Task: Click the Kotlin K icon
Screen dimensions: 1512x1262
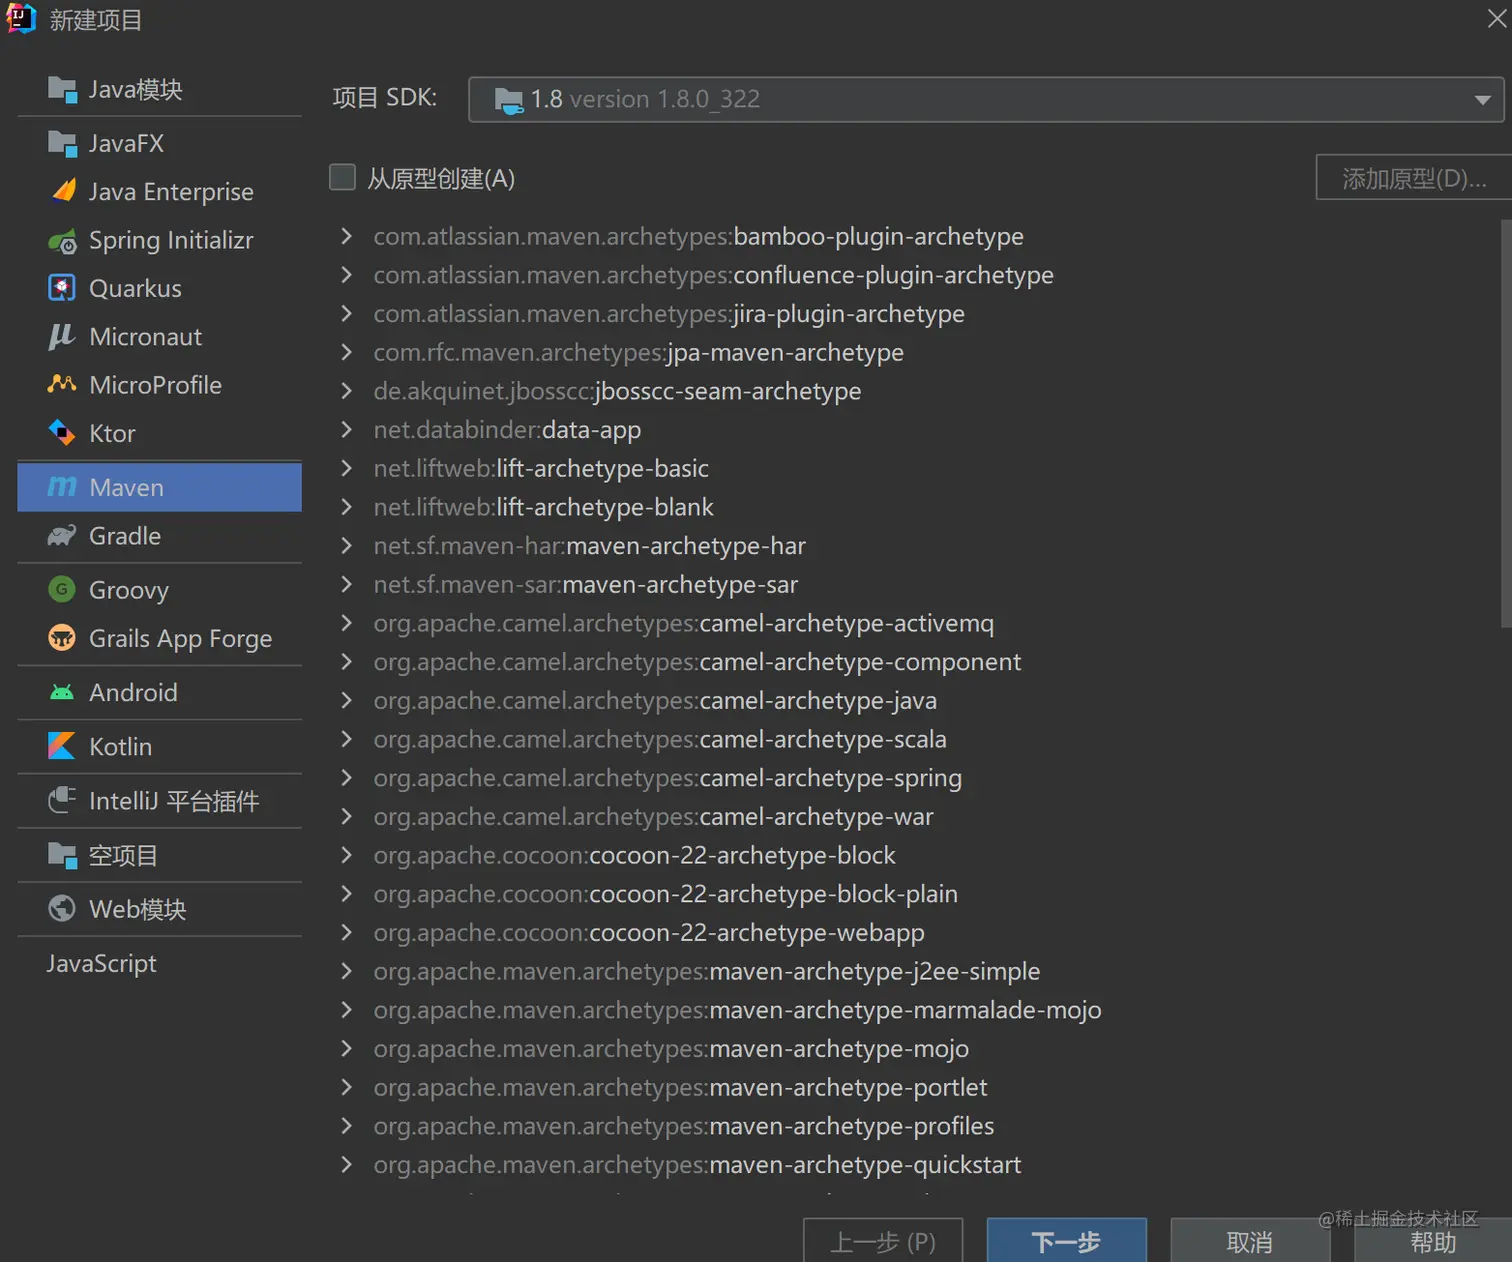Action: 62,746
